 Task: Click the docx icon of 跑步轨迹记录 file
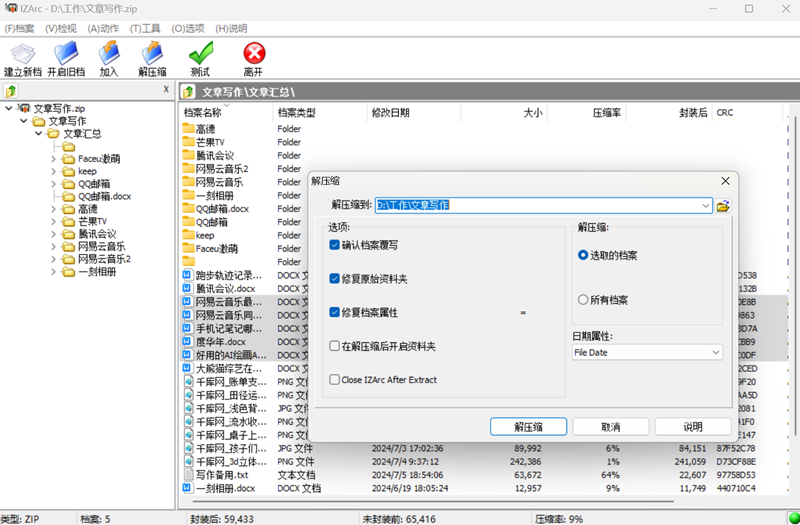point(187,275)
